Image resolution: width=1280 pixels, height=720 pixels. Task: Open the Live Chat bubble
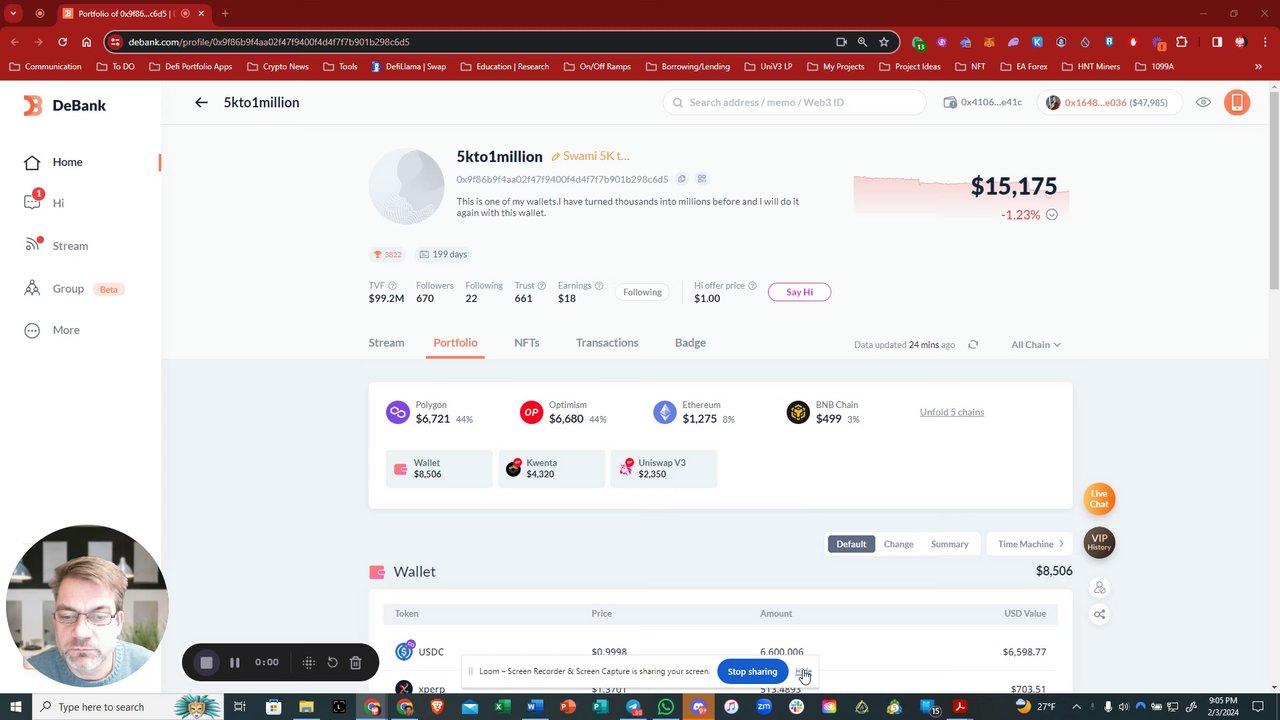pyautogui.click(x=1099, y=498)
